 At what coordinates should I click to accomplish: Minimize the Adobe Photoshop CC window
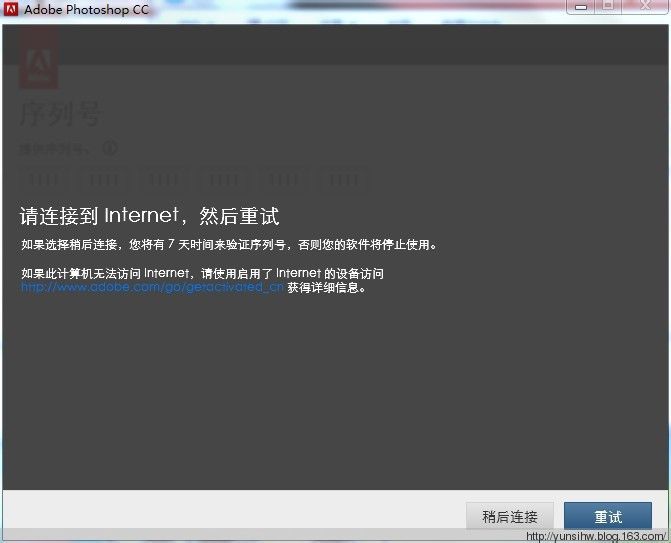[x=581, y=7]
